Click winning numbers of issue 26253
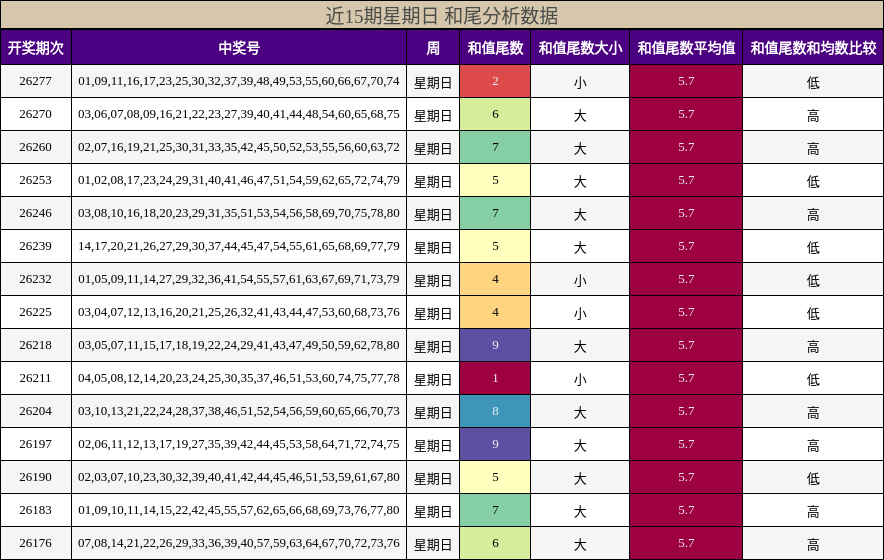The height and width of the screenshot is (560, 884). pyautogui.click(x=239, y=180)
